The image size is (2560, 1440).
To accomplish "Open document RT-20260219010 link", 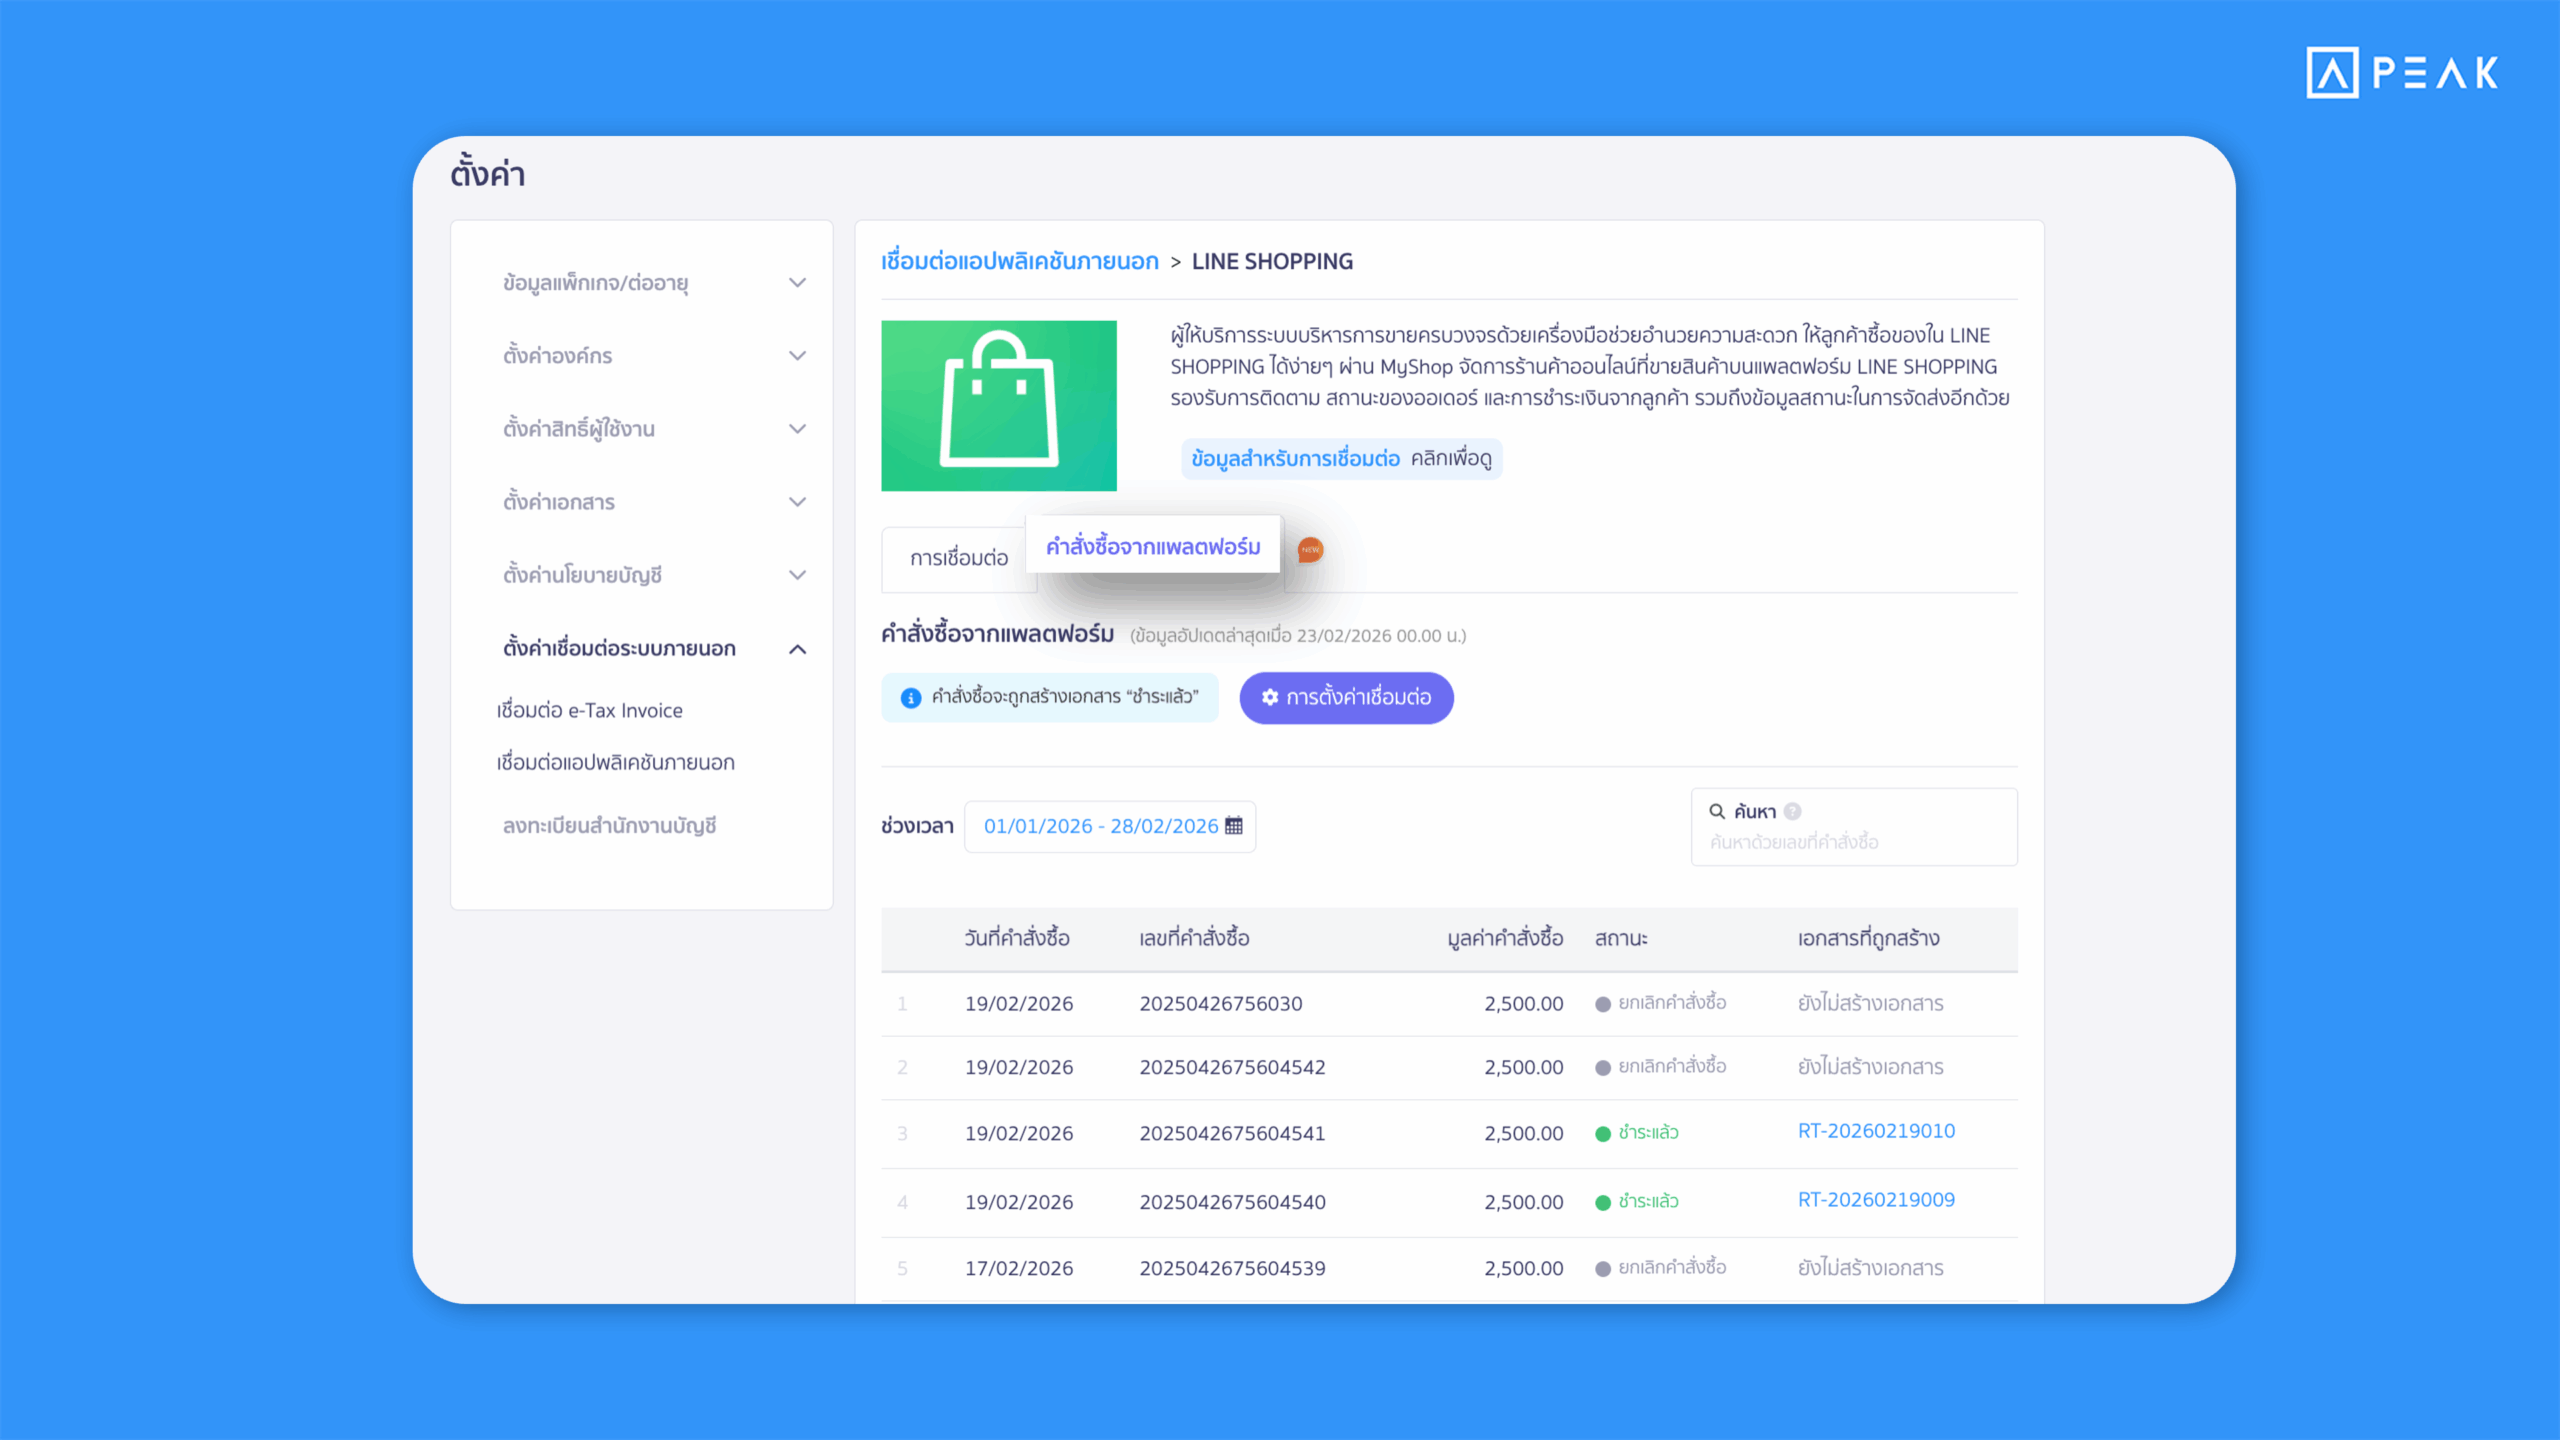I will coord(1876,1131).
